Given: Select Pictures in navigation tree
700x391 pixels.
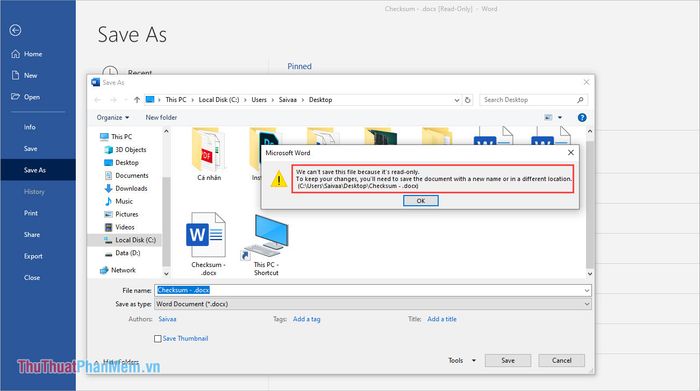Looking at the screenshot, I should click(121, 214).
